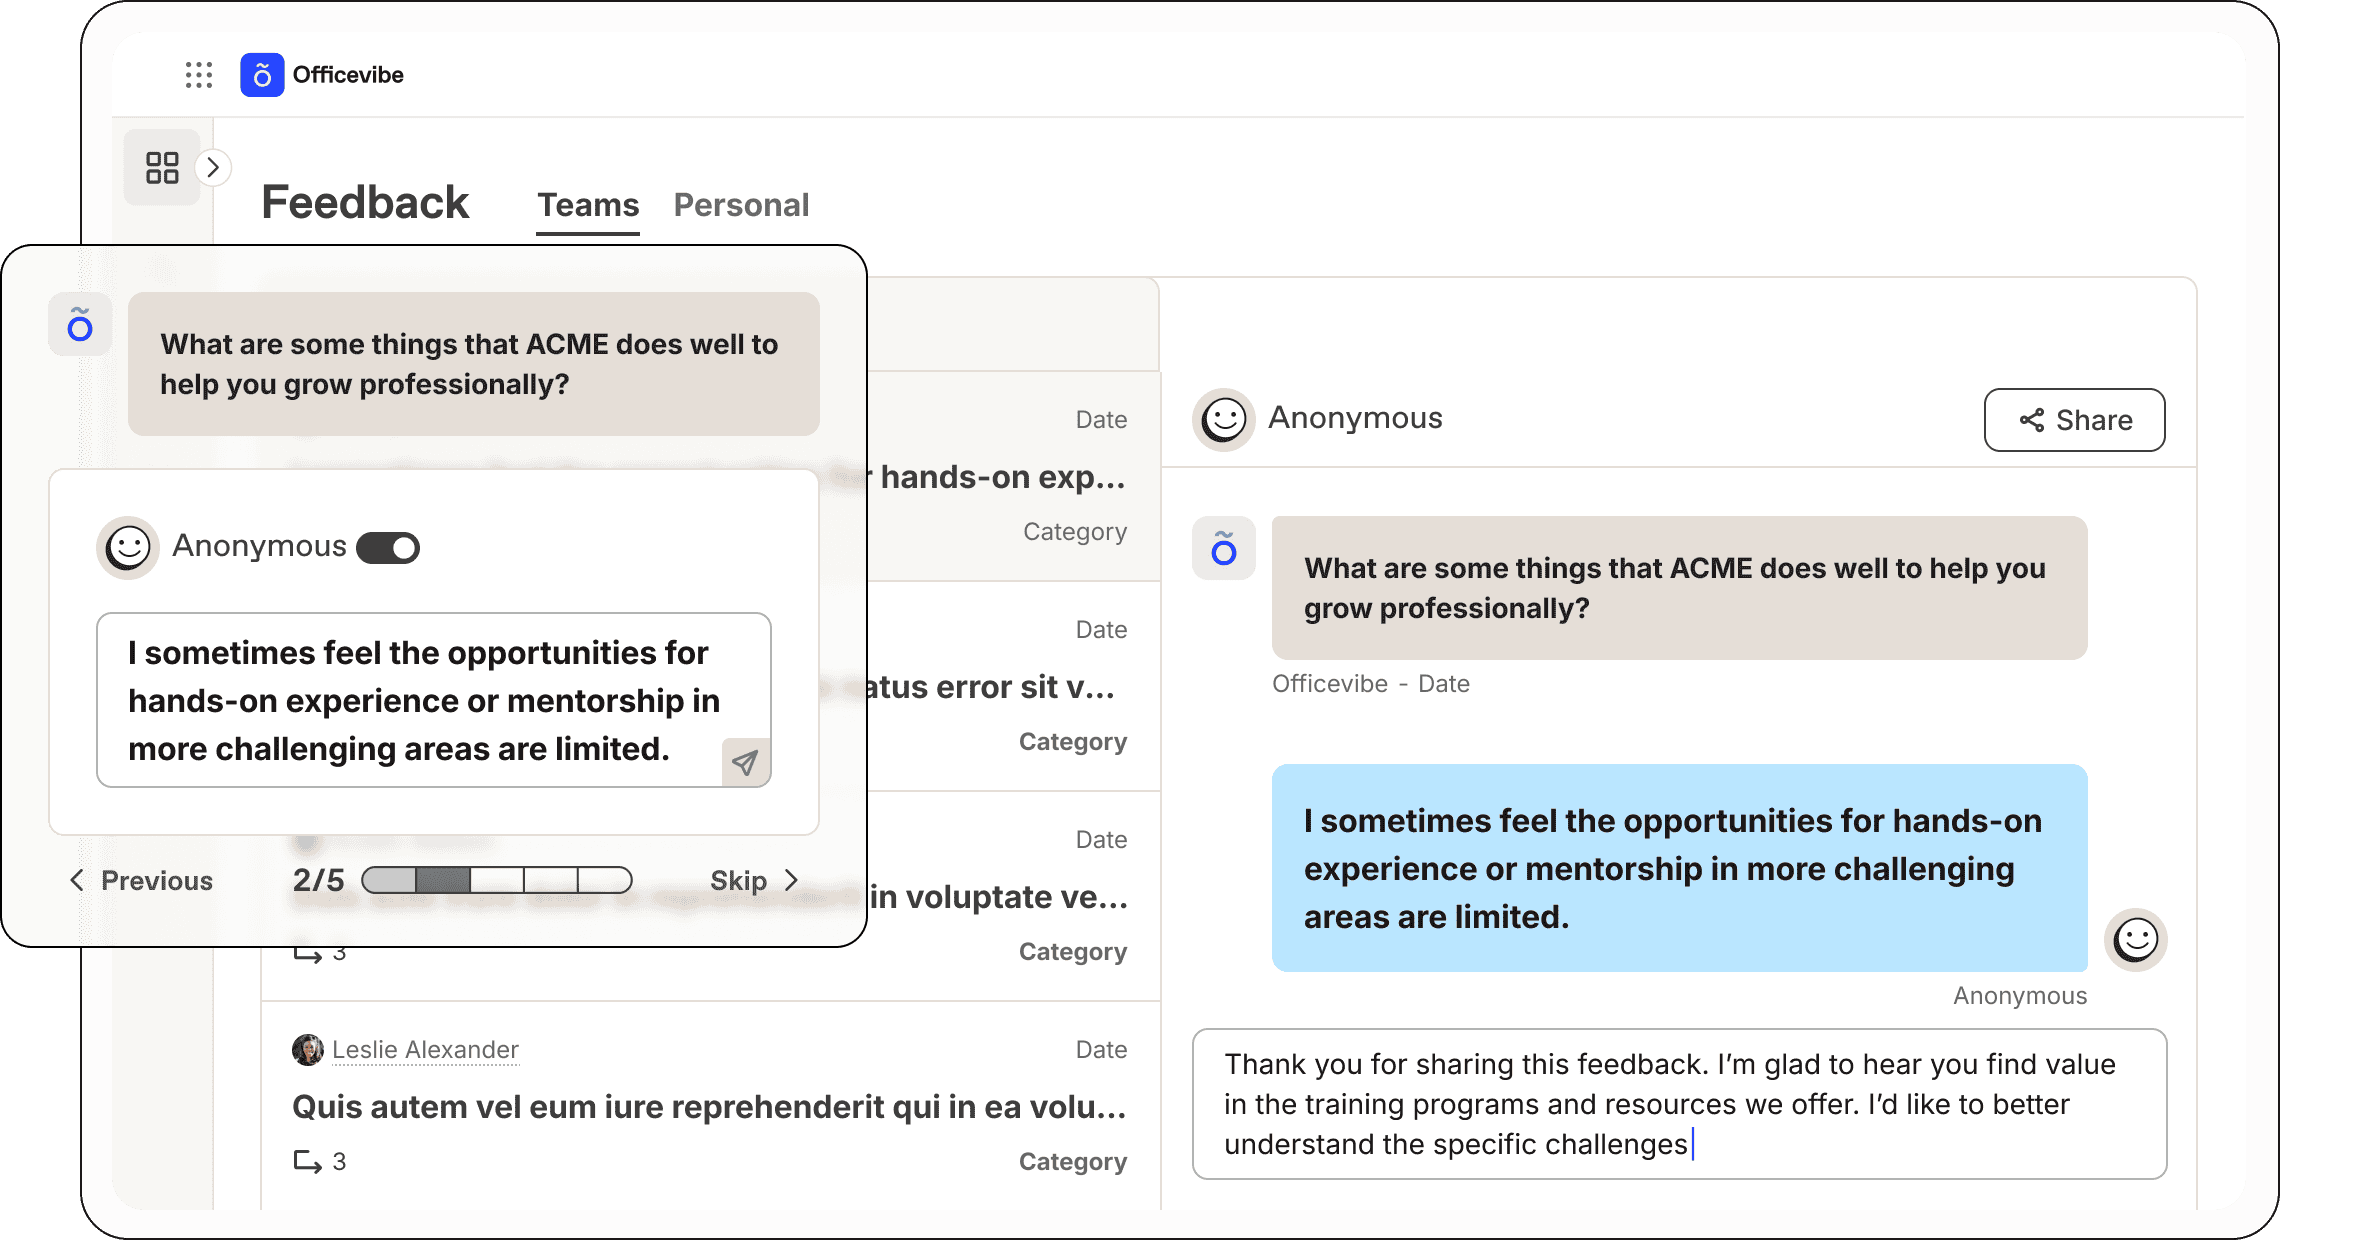Click the Anonymous smiley avatar in conversation header

click(1224, 419)
